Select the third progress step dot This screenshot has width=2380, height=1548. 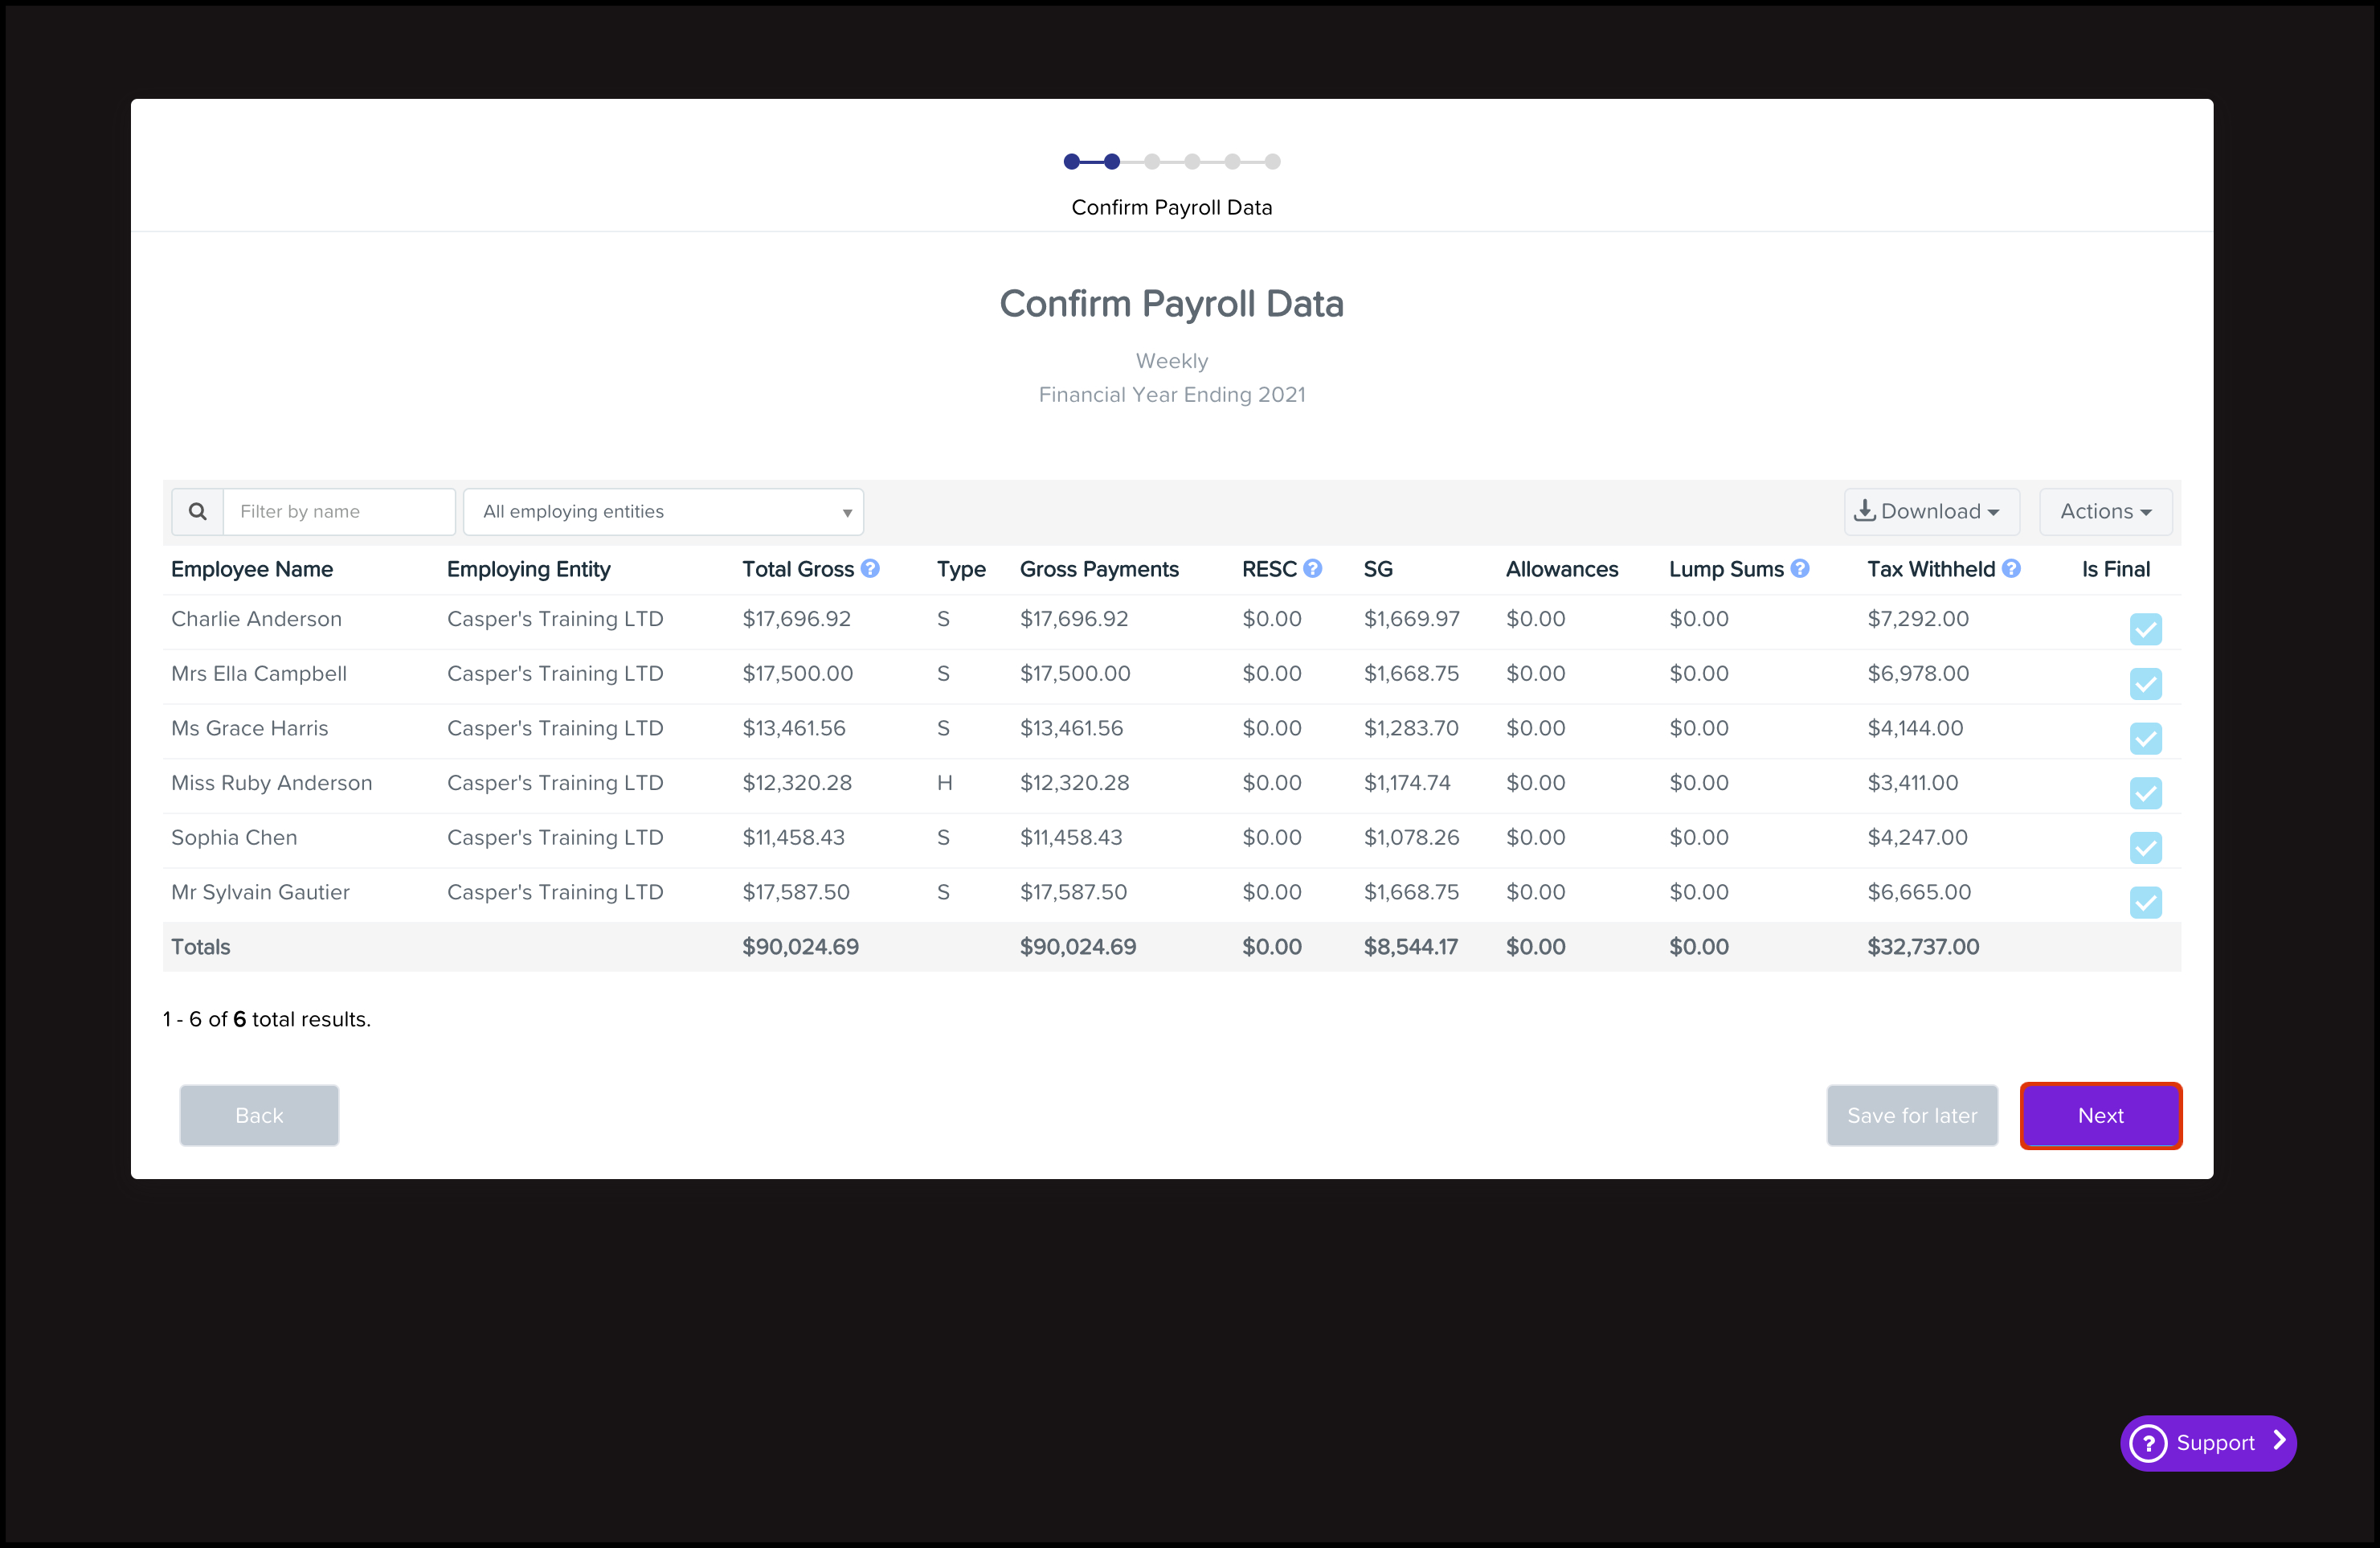[1152, 161]
